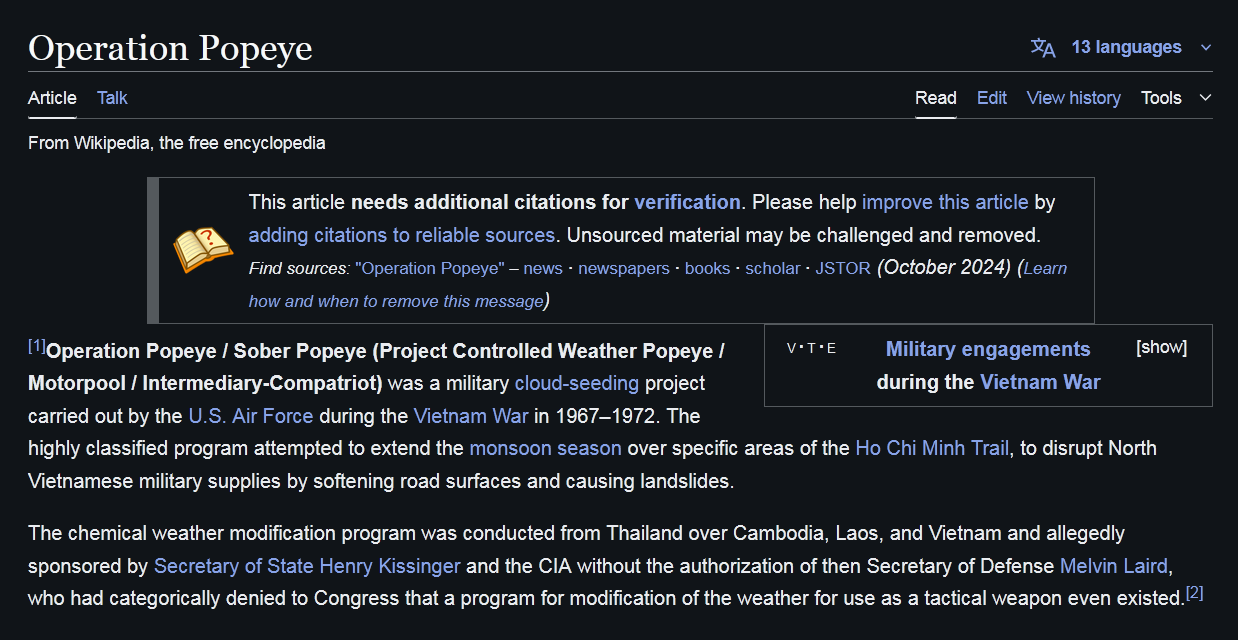Open the Vietnam War link in the navbox title
The image size is (1238, 640).
coord(1040,382)
